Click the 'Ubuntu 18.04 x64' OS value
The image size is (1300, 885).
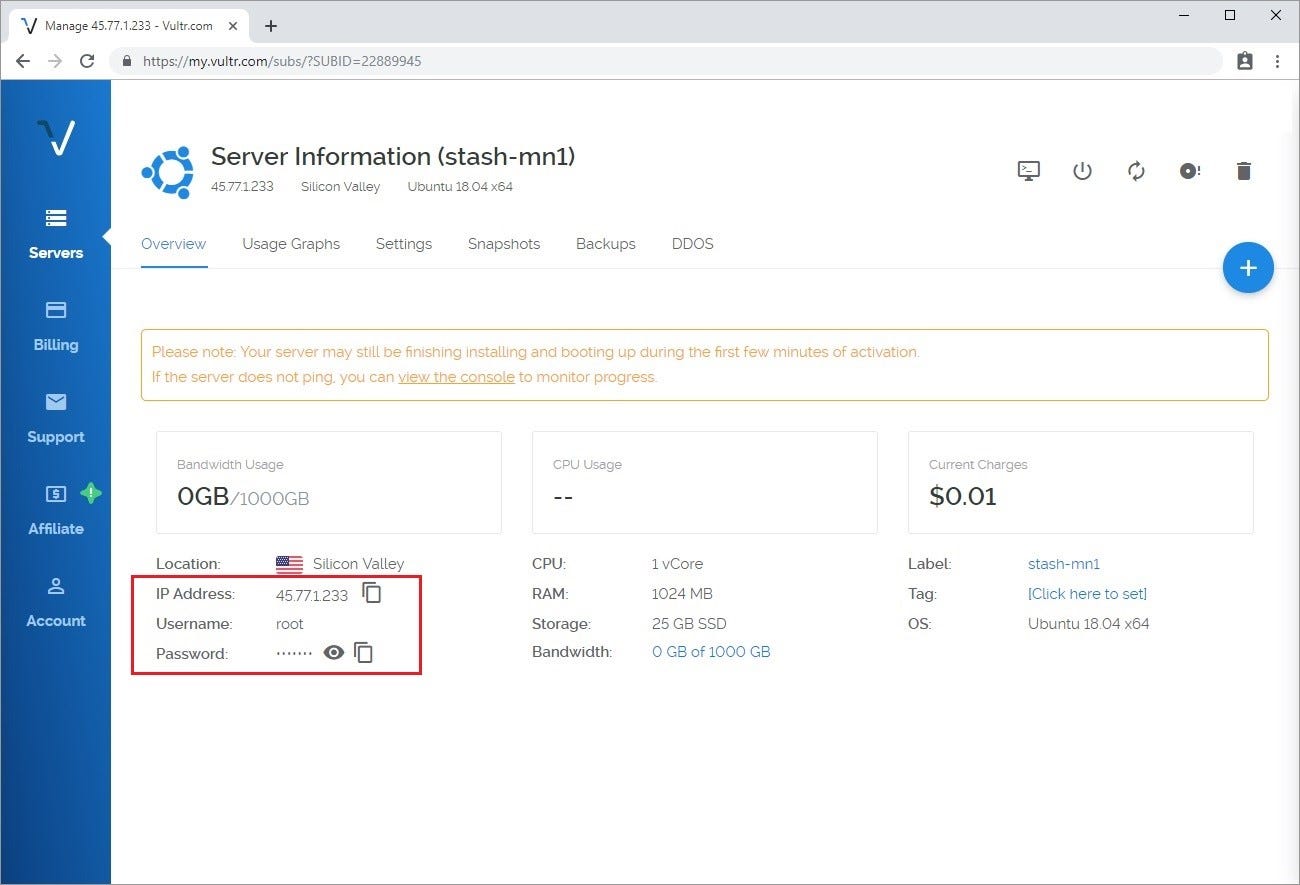1089,624
